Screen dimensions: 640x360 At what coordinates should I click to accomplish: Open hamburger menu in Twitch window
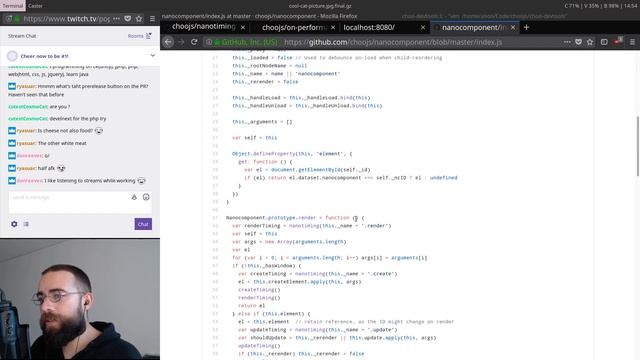click(152, 19)
